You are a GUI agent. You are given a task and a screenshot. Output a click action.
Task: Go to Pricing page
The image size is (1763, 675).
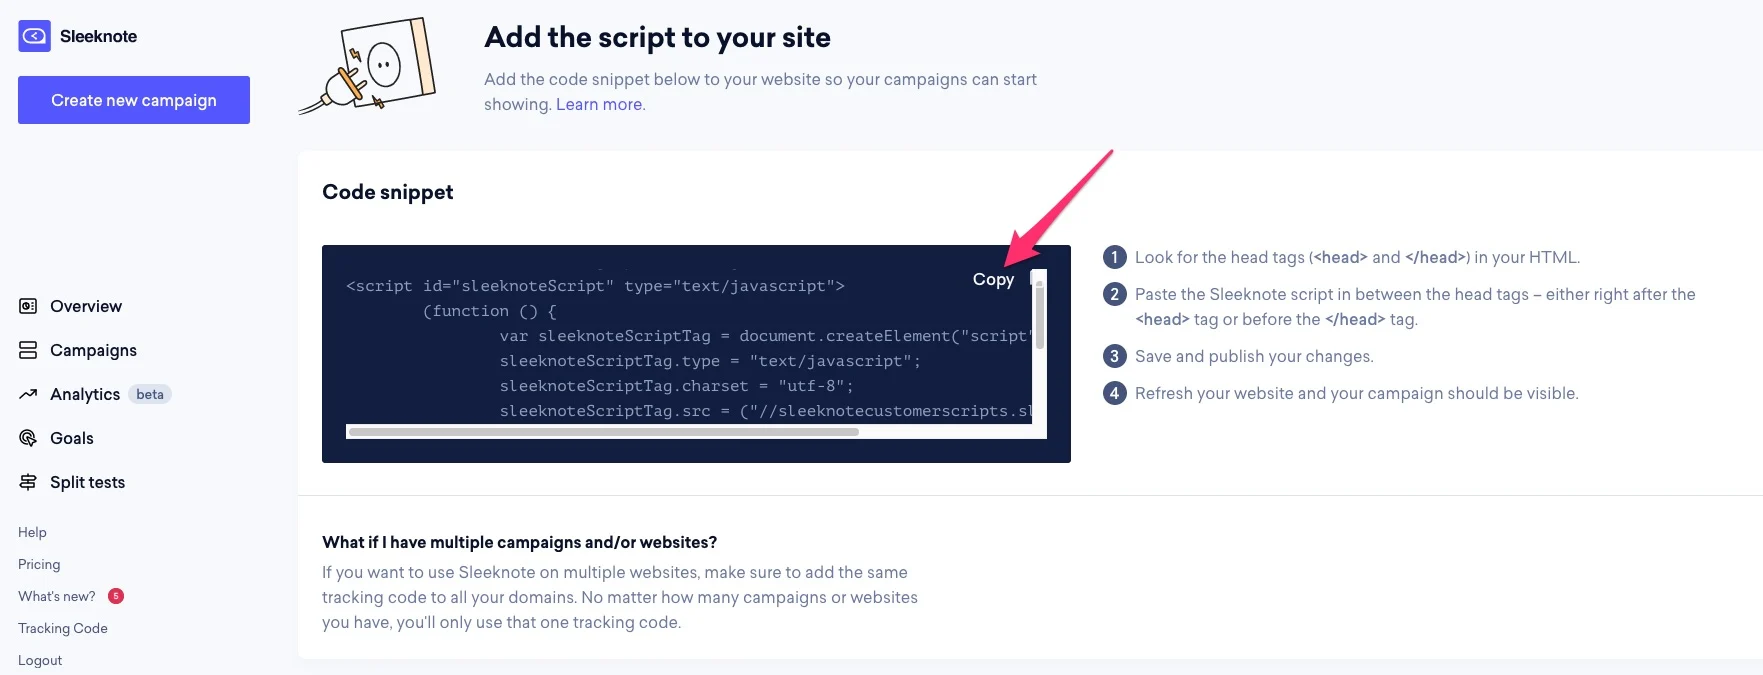pos(39,564)
